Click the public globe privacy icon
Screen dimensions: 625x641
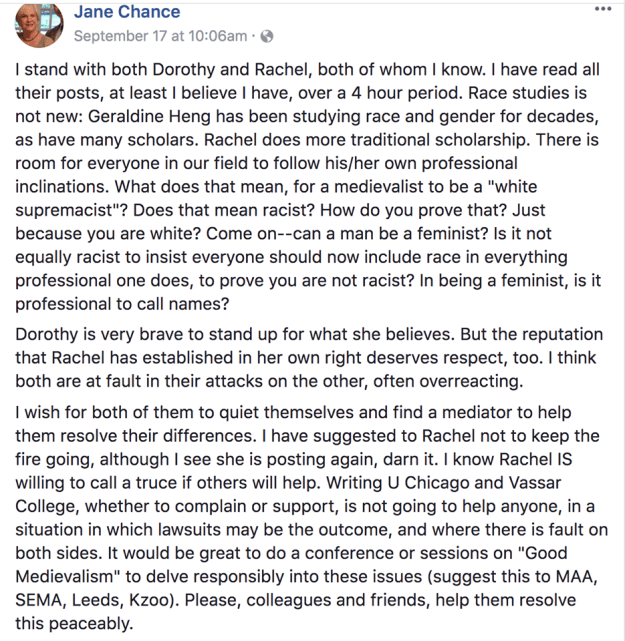266,37
